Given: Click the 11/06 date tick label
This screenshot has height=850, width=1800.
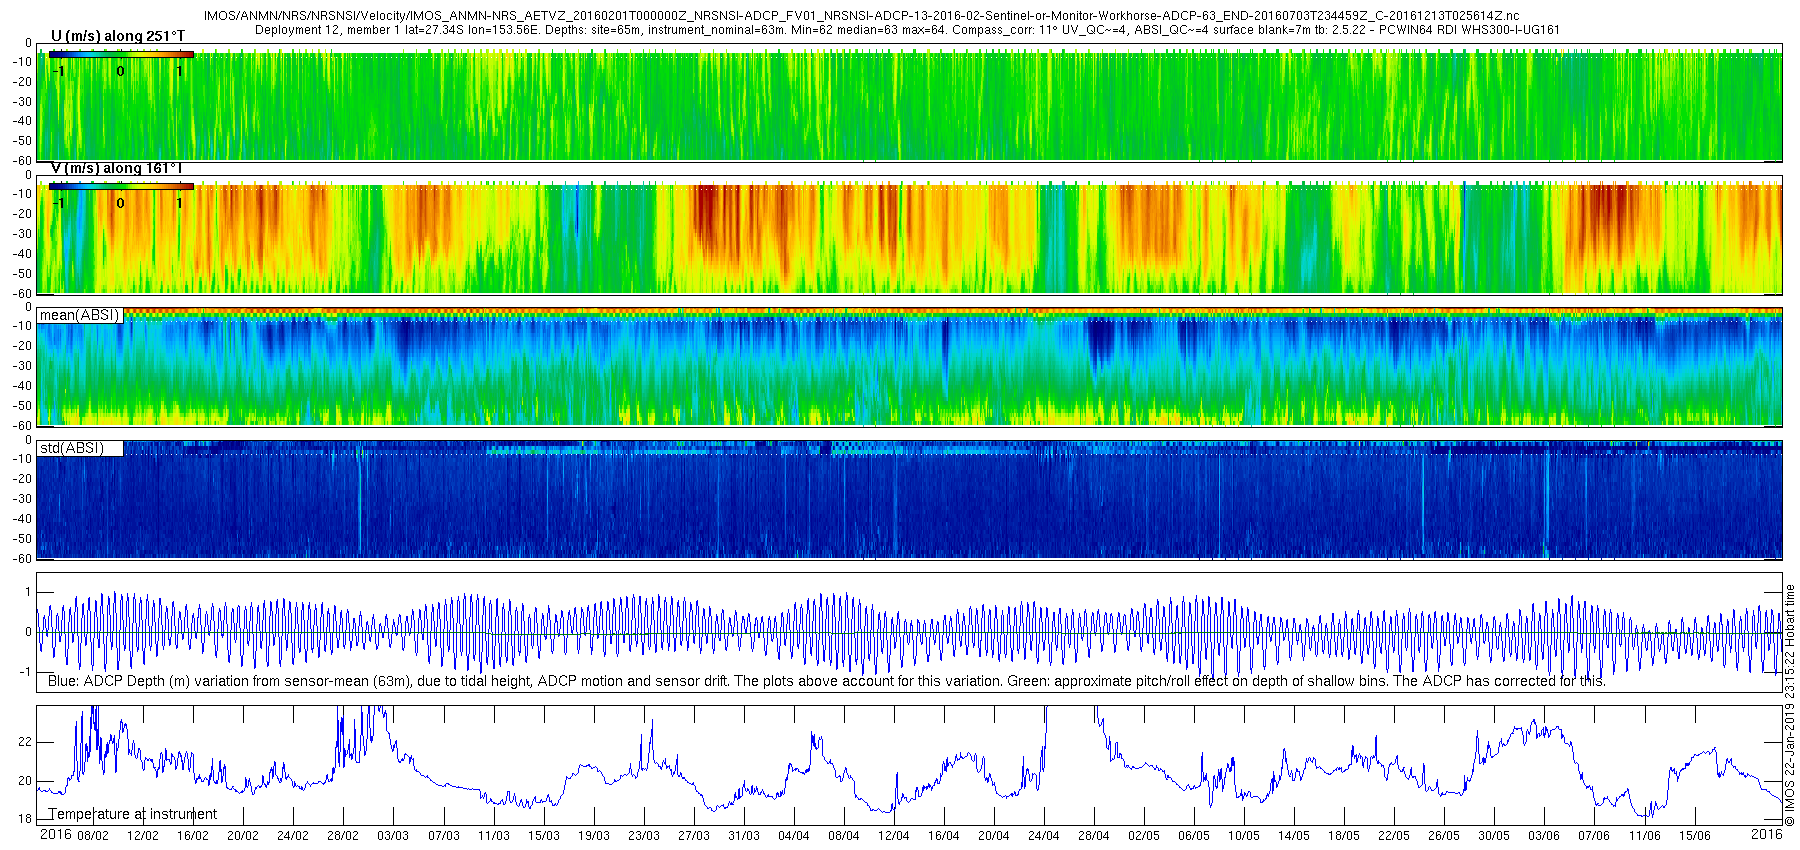Looking at the screenshot, I should click(1644, 836).
